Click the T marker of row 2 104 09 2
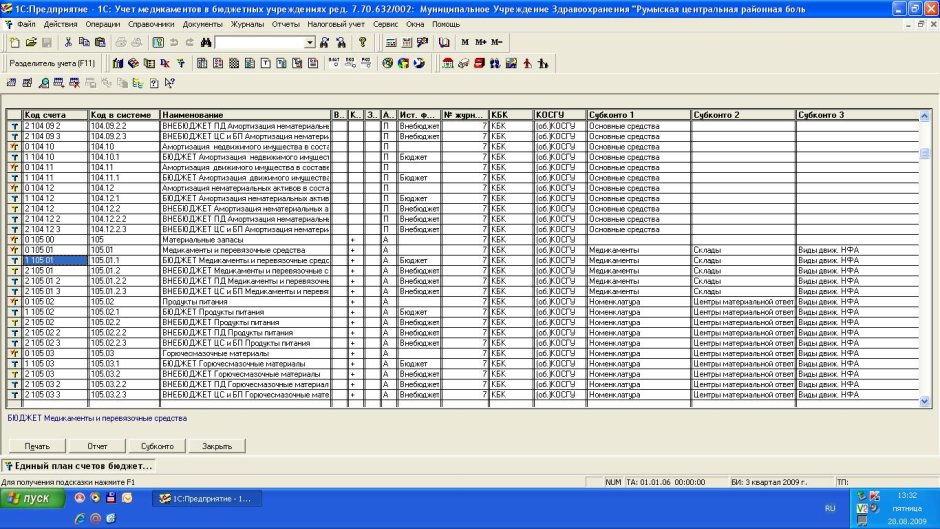The width and height of the screenshot is (940, 529). tap(14, 126)
